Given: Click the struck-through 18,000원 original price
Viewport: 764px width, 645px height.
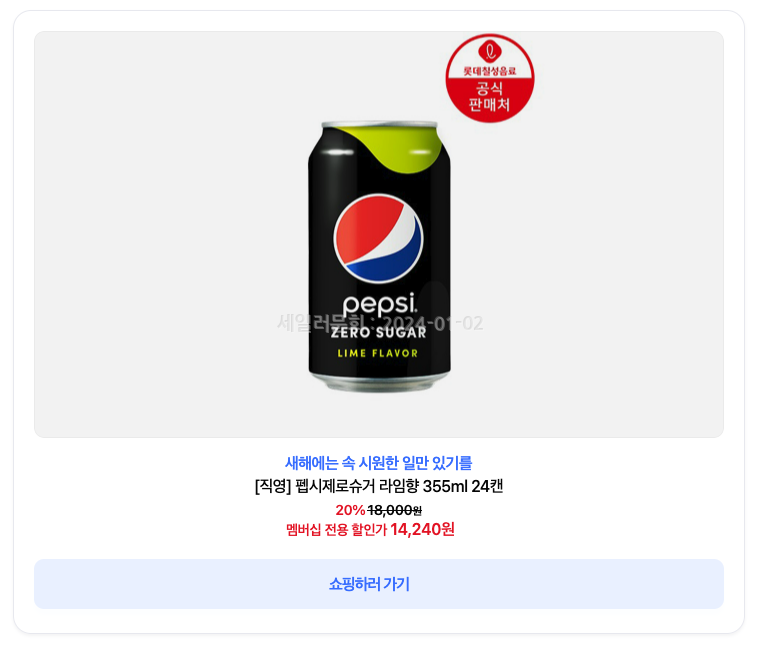Looking at the screenshot, I should pos(394,510).
